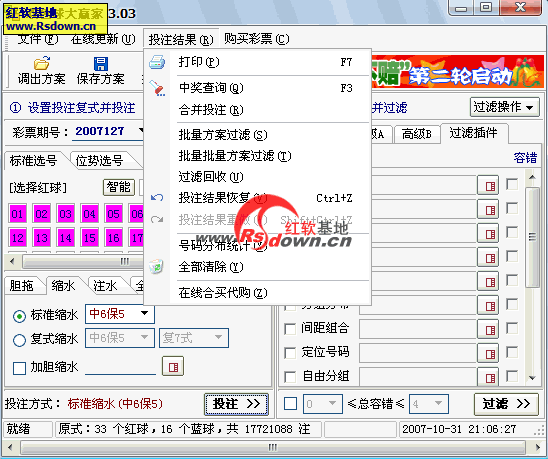This screenshot has width=548, height=459.
Task: Click the 保存方案 floppy disk icon
Action: (x=101, y=64)
